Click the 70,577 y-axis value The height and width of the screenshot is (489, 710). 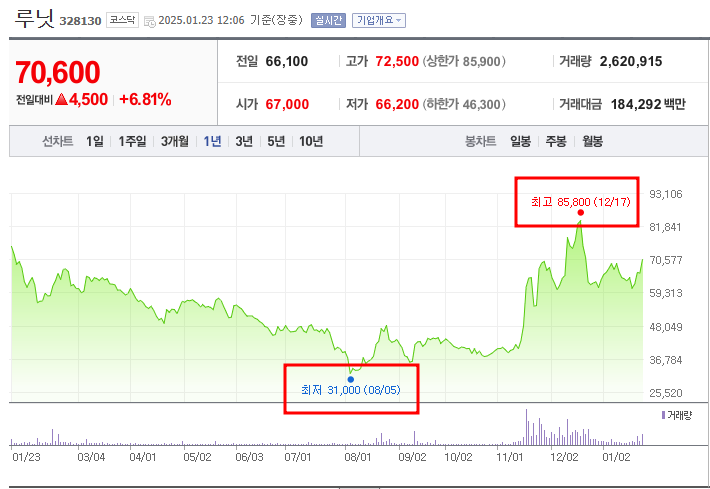(666, 260)
